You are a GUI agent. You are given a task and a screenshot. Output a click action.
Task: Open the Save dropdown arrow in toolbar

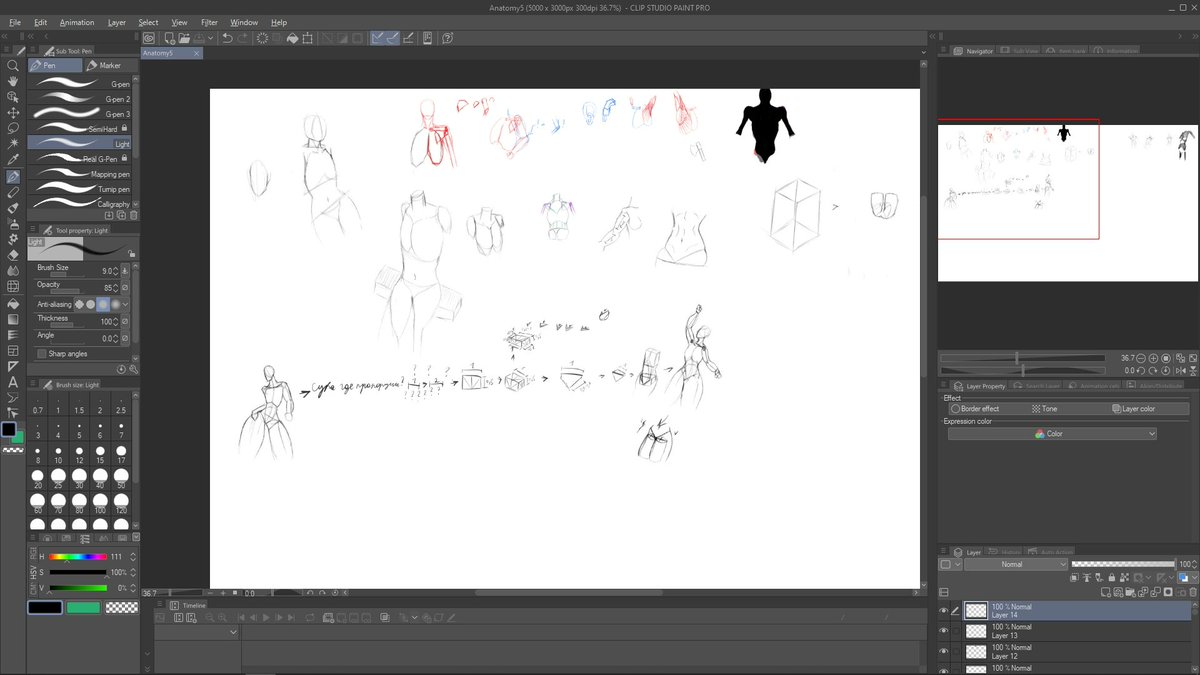click(x=210, y=38)
